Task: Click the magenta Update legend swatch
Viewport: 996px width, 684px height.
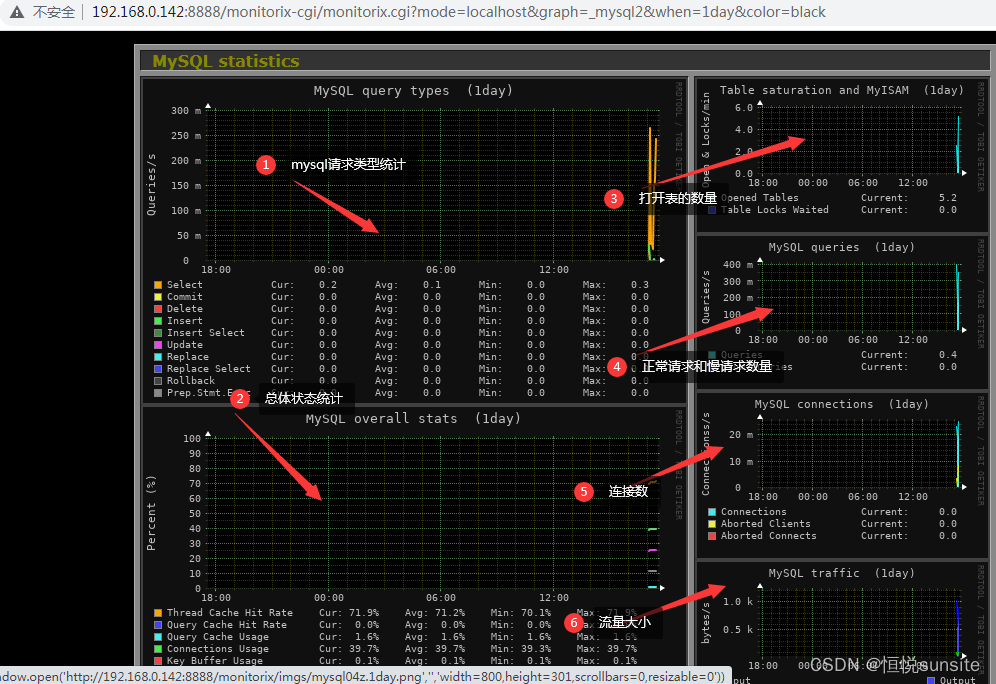Action: click(x=158, y=345)
